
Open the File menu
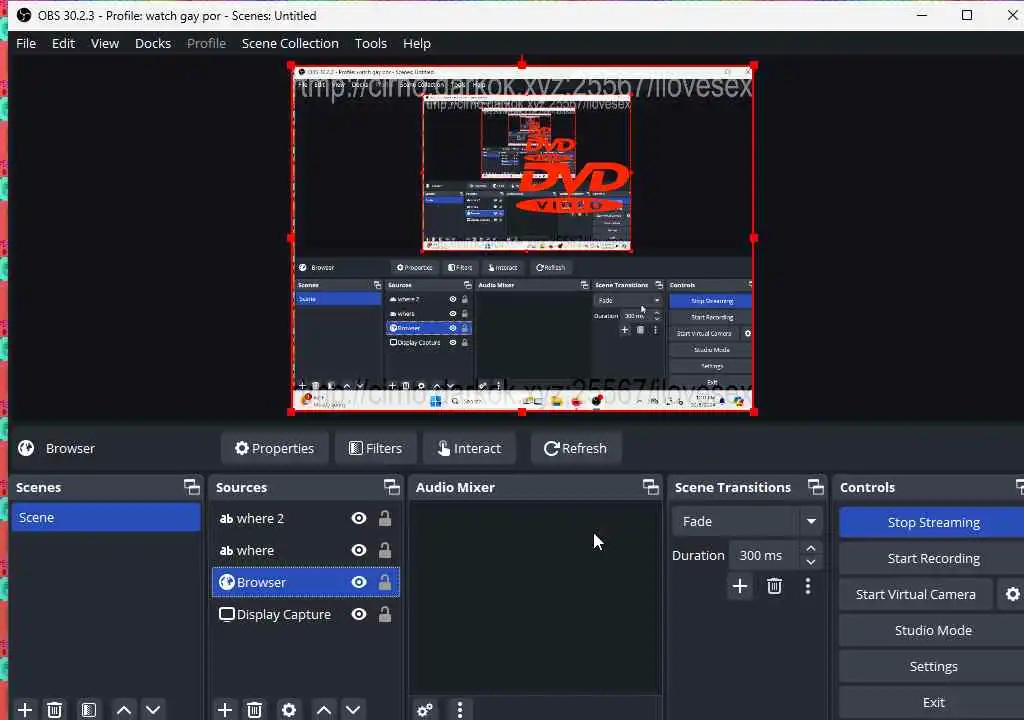[x=25, y=43]
